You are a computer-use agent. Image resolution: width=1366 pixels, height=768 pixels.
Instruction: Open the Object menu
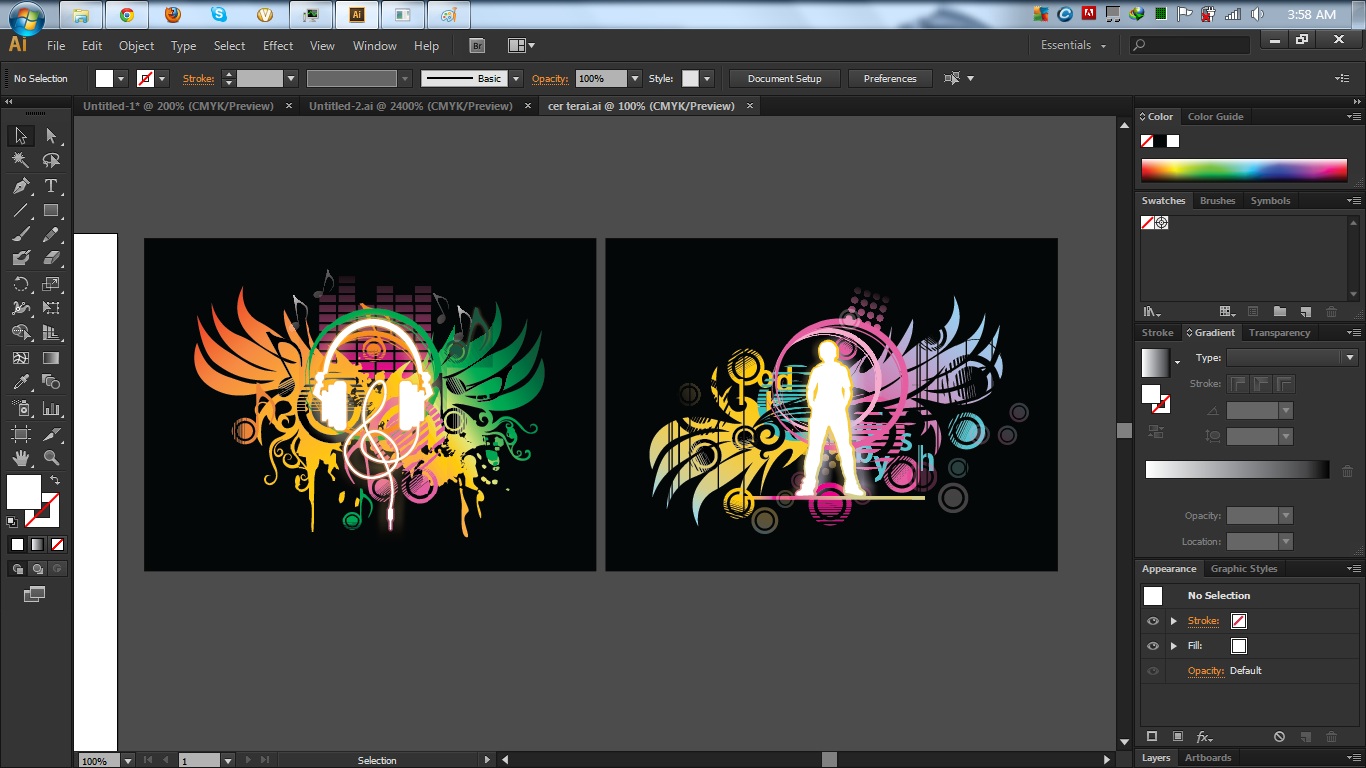point(137,45)
